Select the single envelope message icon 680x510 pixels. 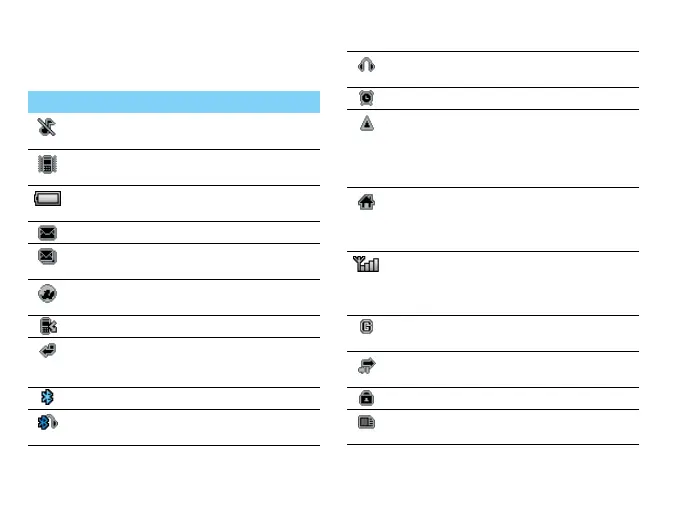pos(47,233)
